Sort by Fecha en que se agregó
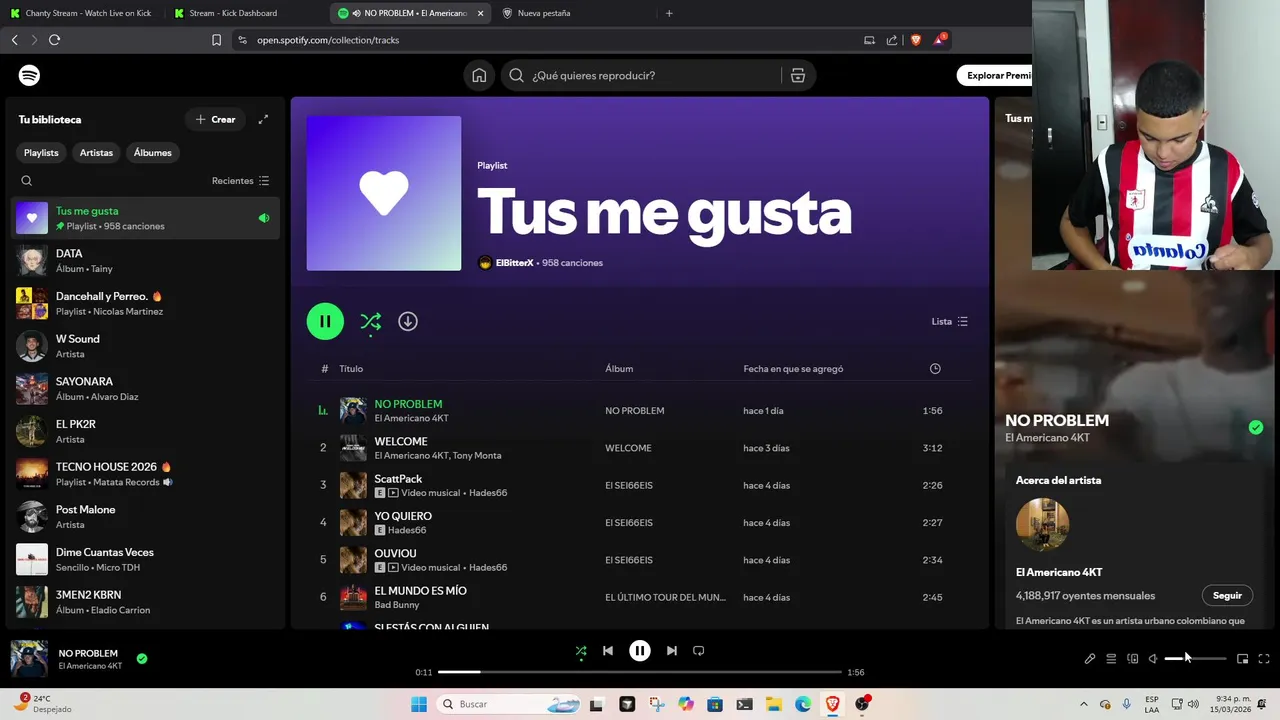Image resolution: width=1280 pixels, height=720 pixels. [x=793, y=369]
